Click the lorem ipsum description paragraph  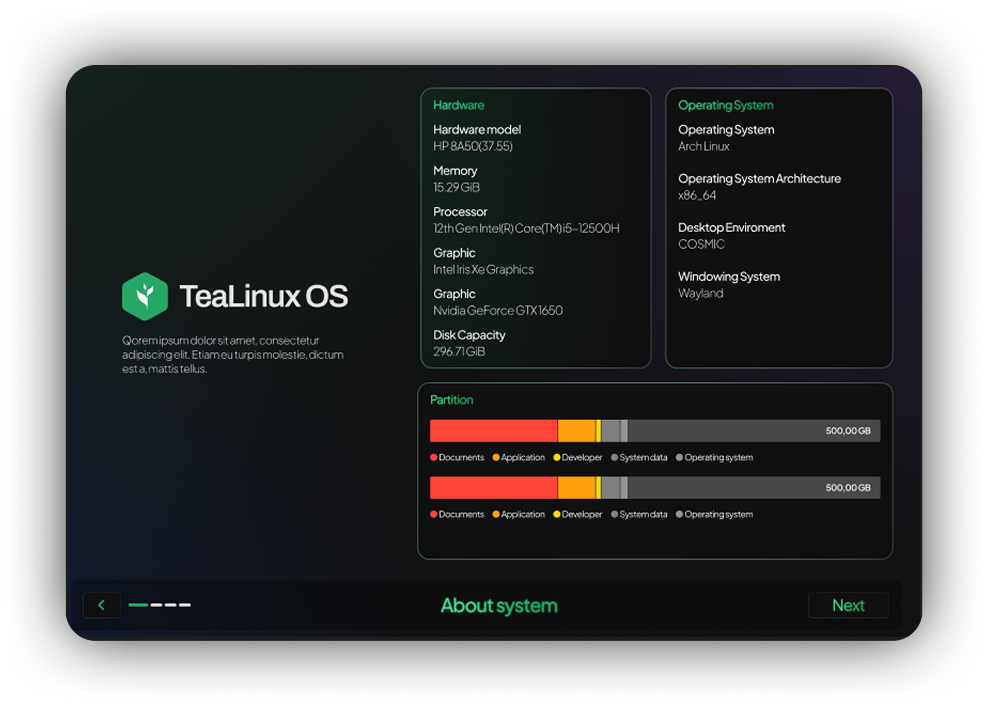pos(233,354)
